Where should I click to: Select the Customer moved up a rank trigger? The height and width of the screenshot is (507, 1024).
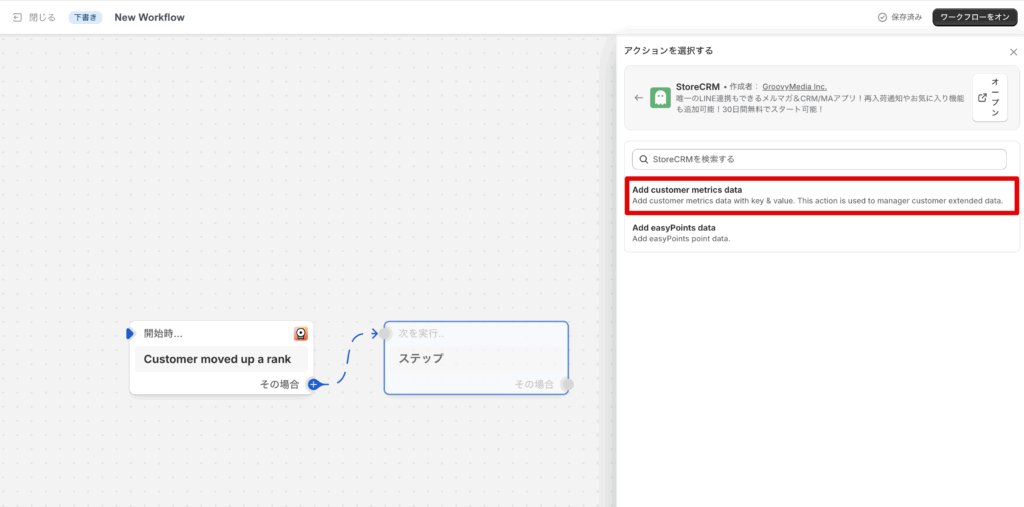[221, 359]
